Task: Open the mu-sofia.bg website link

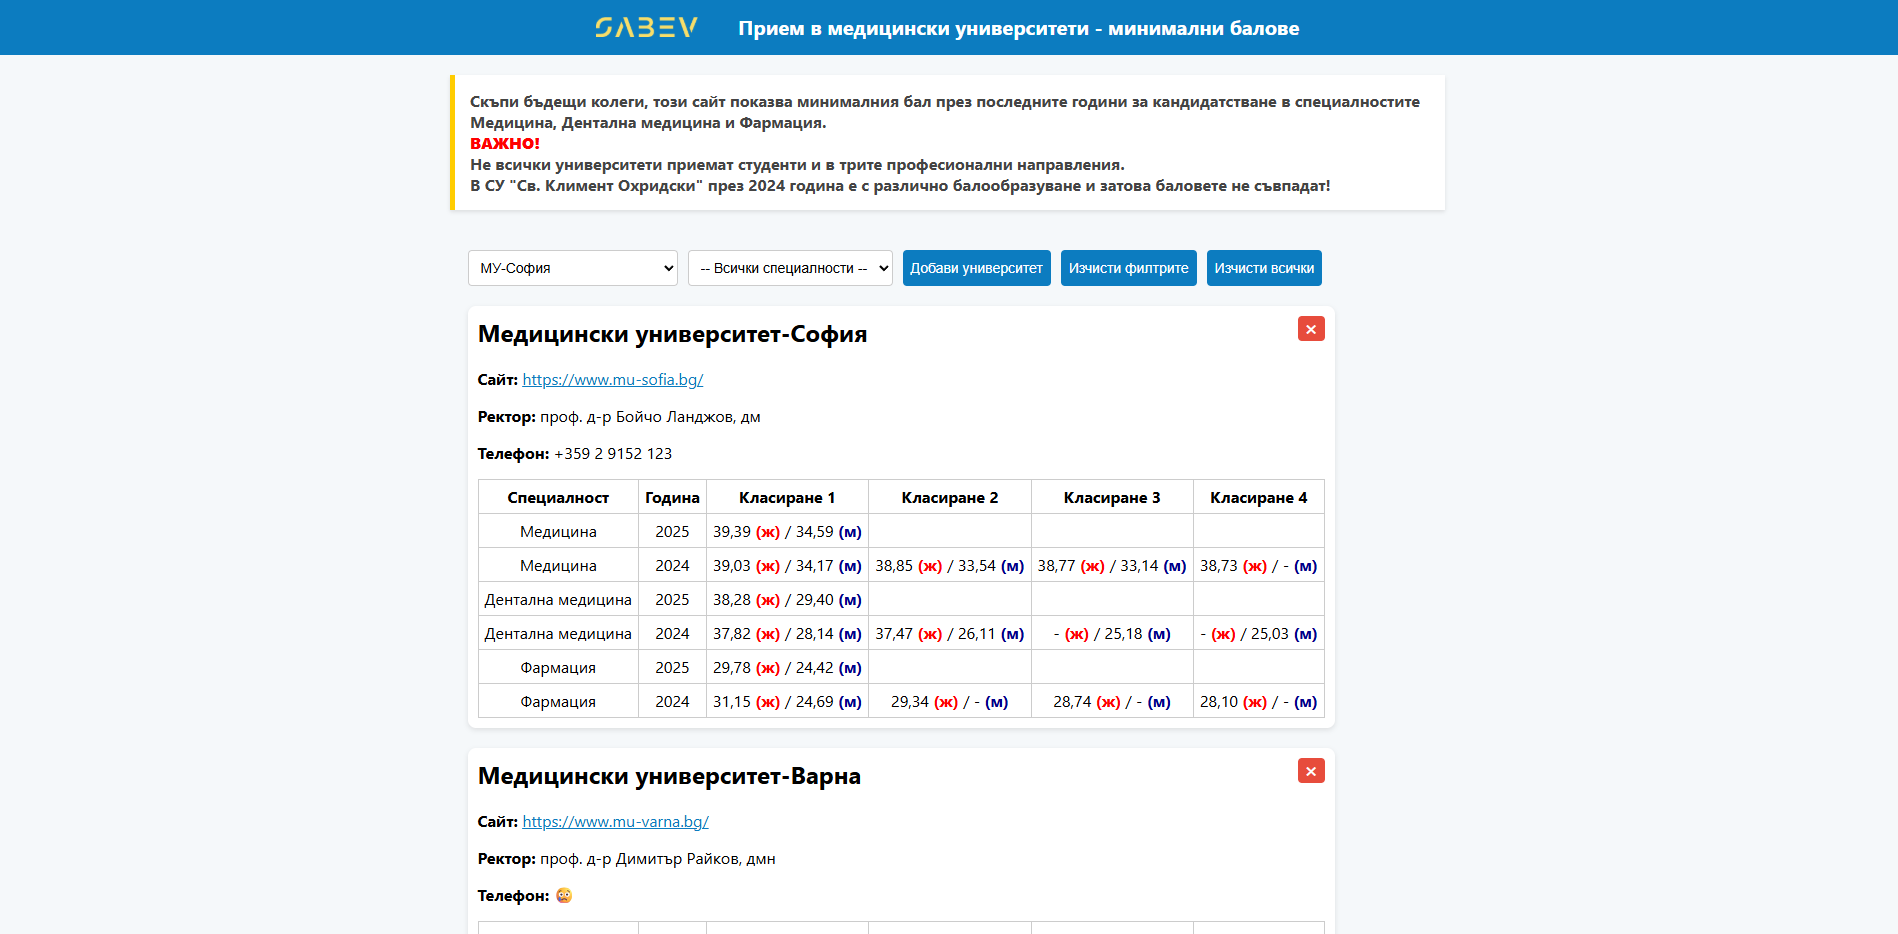Action: (x=612, y=380)
